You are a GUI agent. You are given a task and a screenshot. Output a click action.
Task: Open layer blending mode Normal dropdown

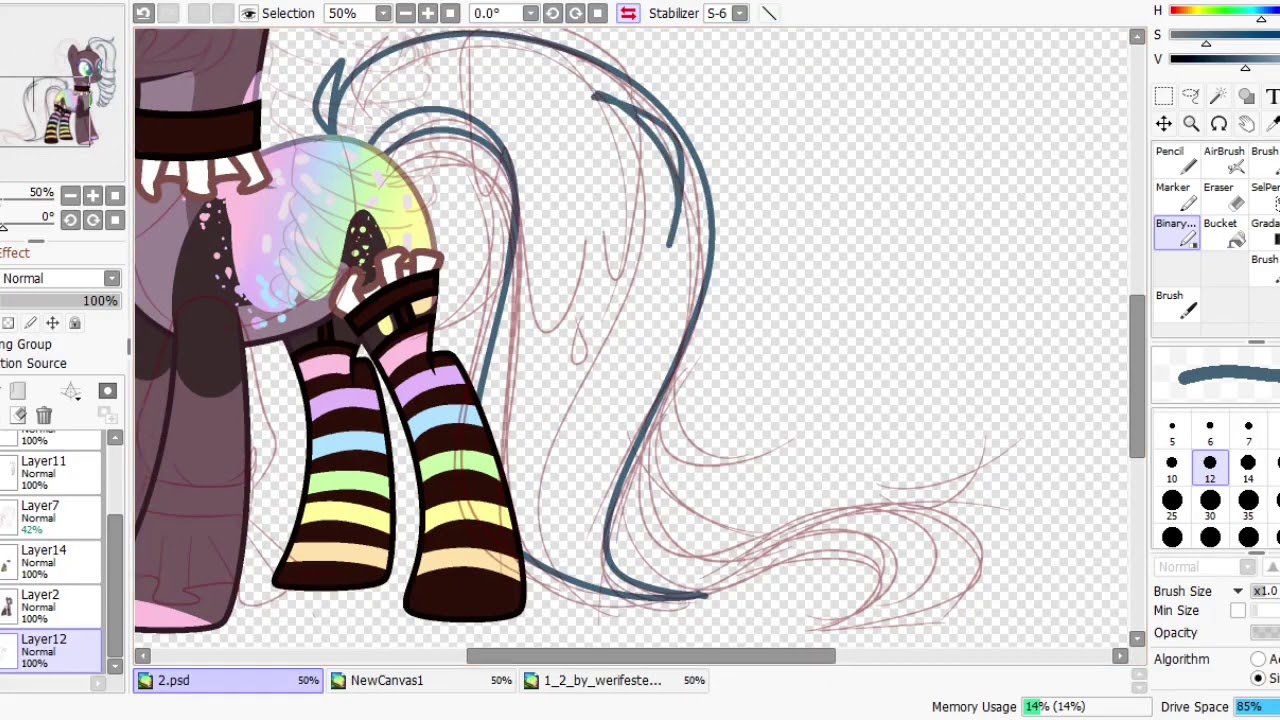pyautogui.click(x=59, y=278)
